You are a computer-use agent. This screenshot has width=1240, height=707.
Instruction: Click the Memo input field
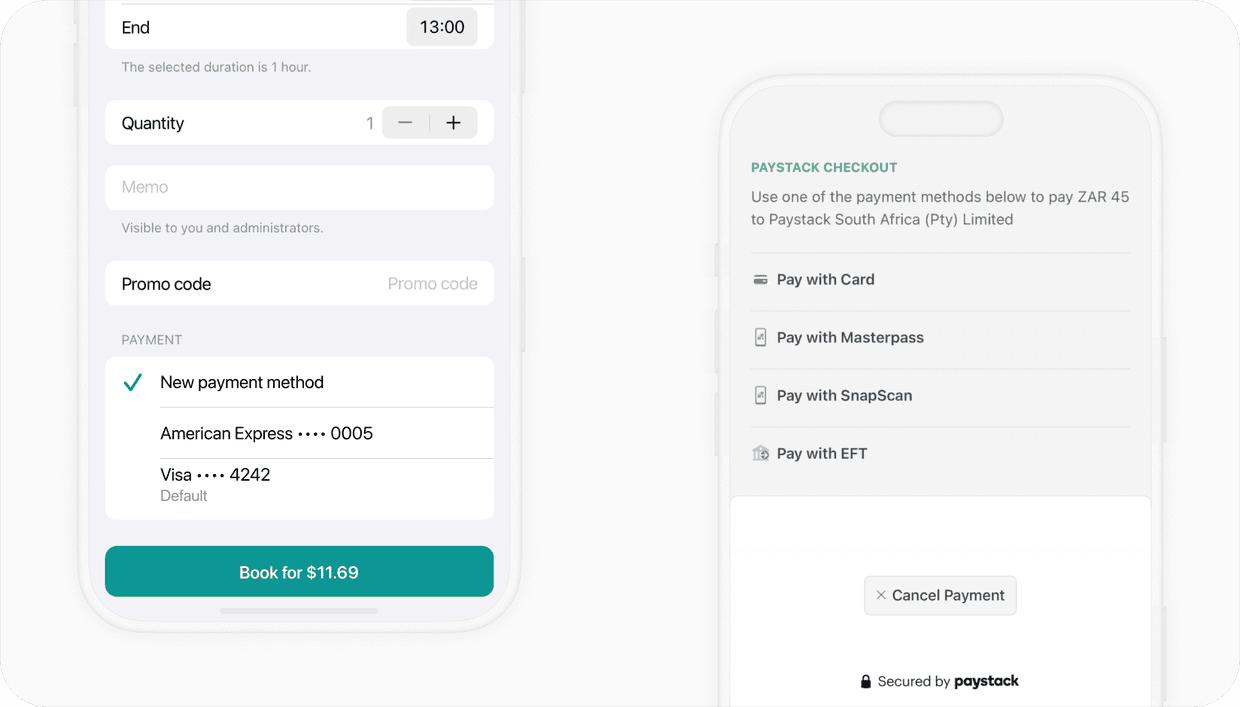[299, 187]
